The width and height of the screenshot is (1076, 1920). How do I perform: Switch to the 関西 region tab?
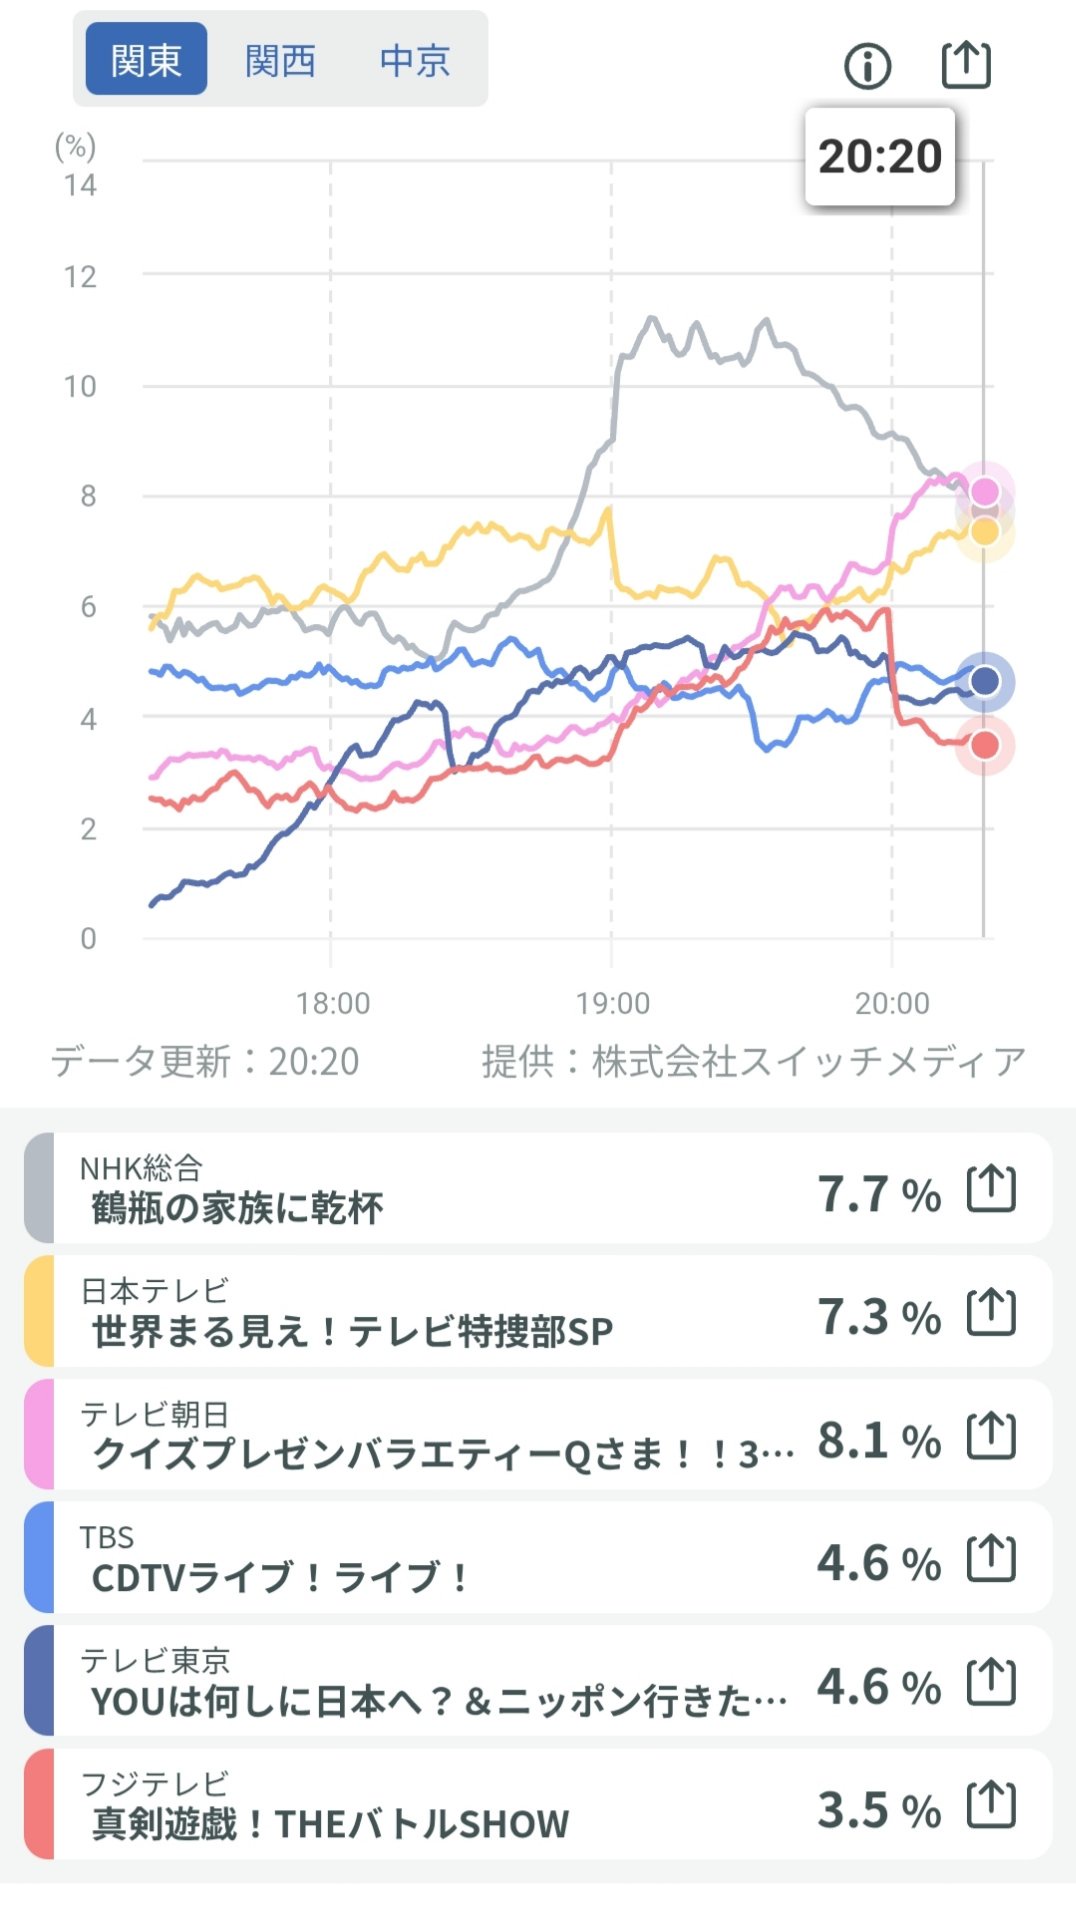280,60
